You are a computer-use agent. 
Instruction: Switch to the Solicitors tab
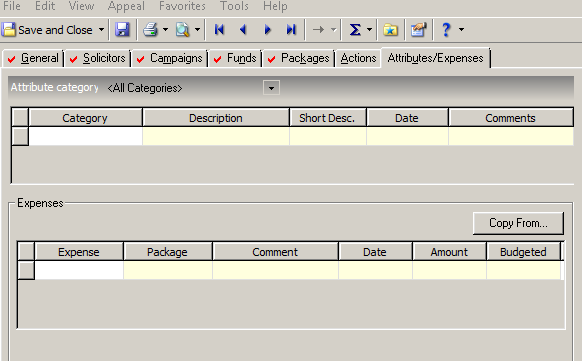(98, 58)
